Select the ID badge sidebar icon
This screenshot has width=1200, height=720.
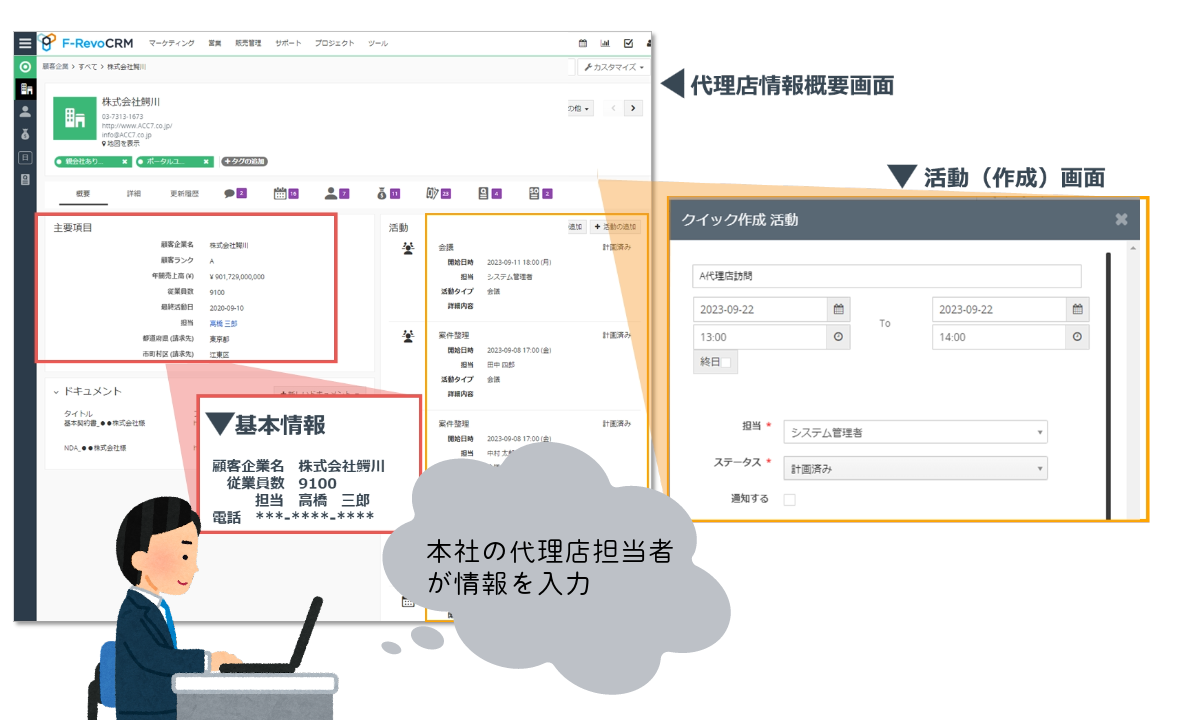(25, 179)
